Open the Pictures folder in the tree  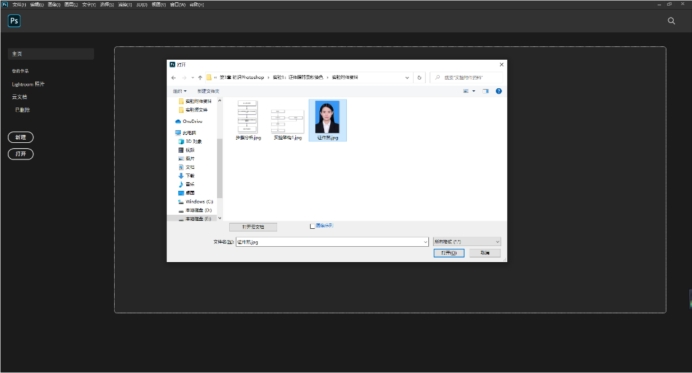pyautogui.click(x=186, y=158)
